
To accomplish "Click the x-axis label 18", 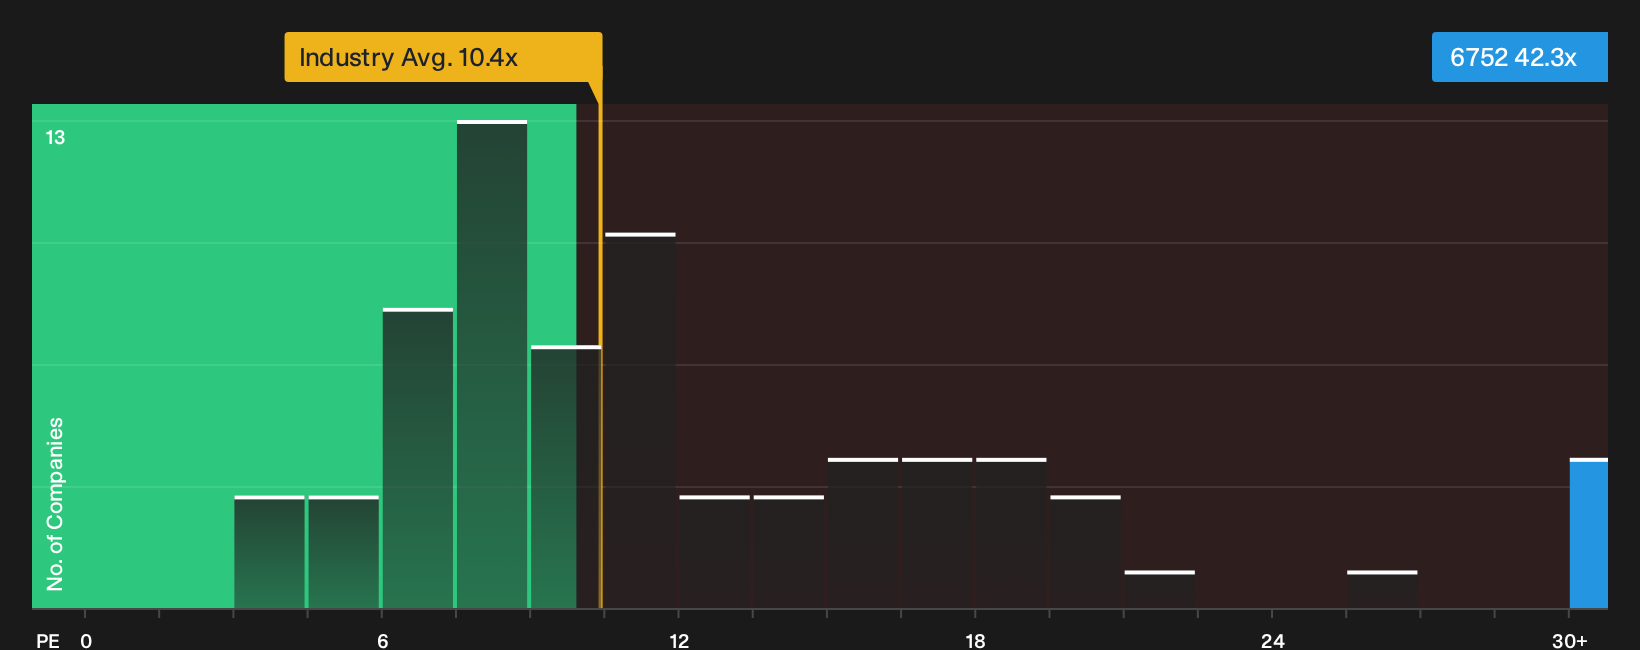I will tap(975, 640).
